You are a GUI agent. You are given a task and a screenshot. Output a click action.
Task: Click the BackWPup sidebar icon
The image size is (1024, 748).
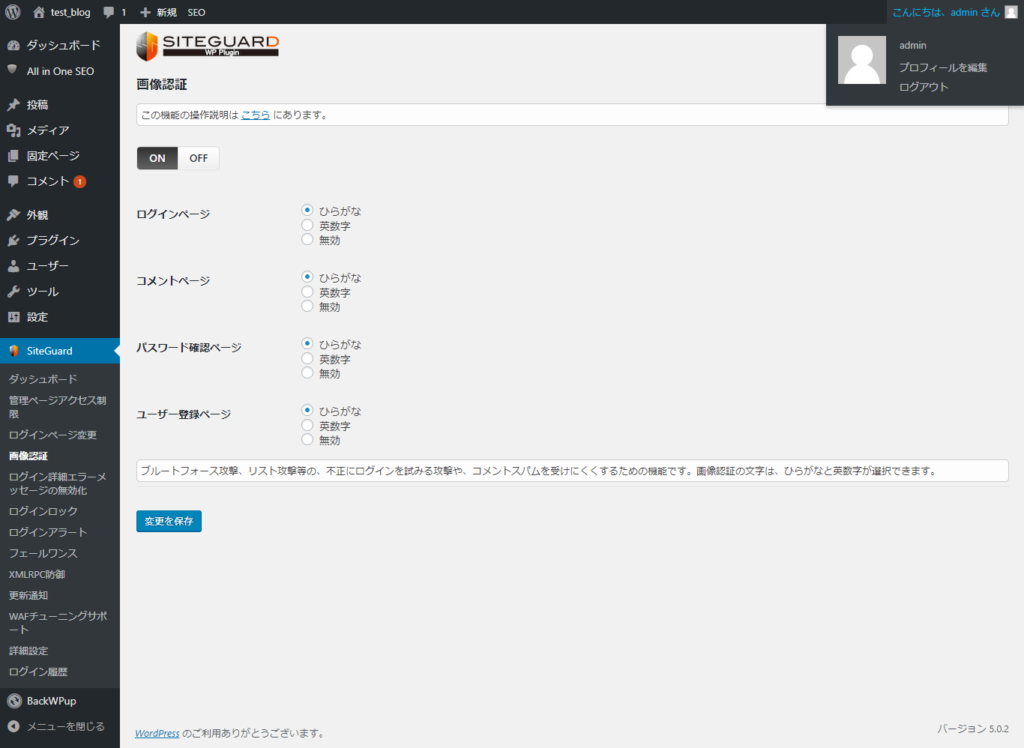pyautogui.click(x=13, y=701)
